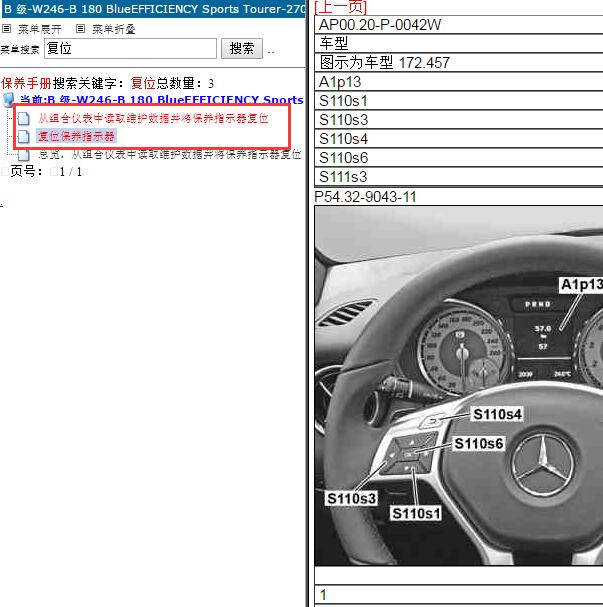Click document icon beside 总览 entry
The image size is (603, 607).
(24, 154)
